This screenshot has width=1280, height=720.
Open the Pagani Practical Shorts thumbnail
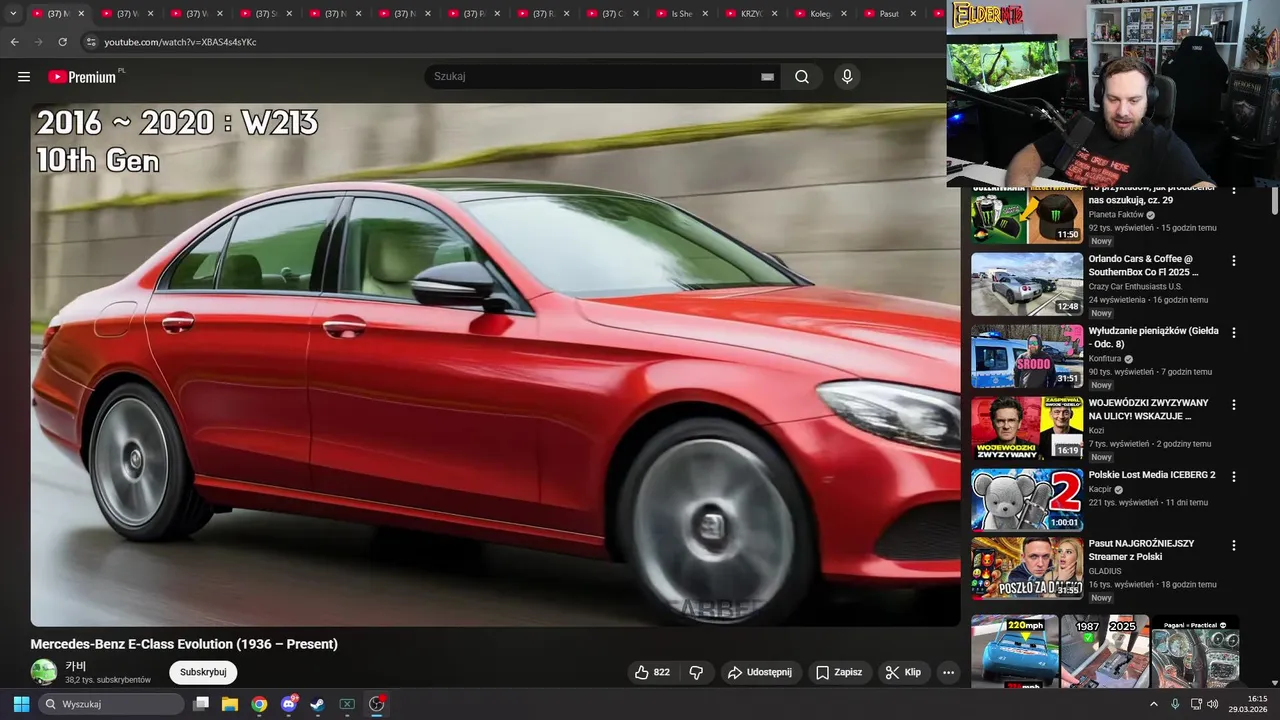pos(1195,652)
